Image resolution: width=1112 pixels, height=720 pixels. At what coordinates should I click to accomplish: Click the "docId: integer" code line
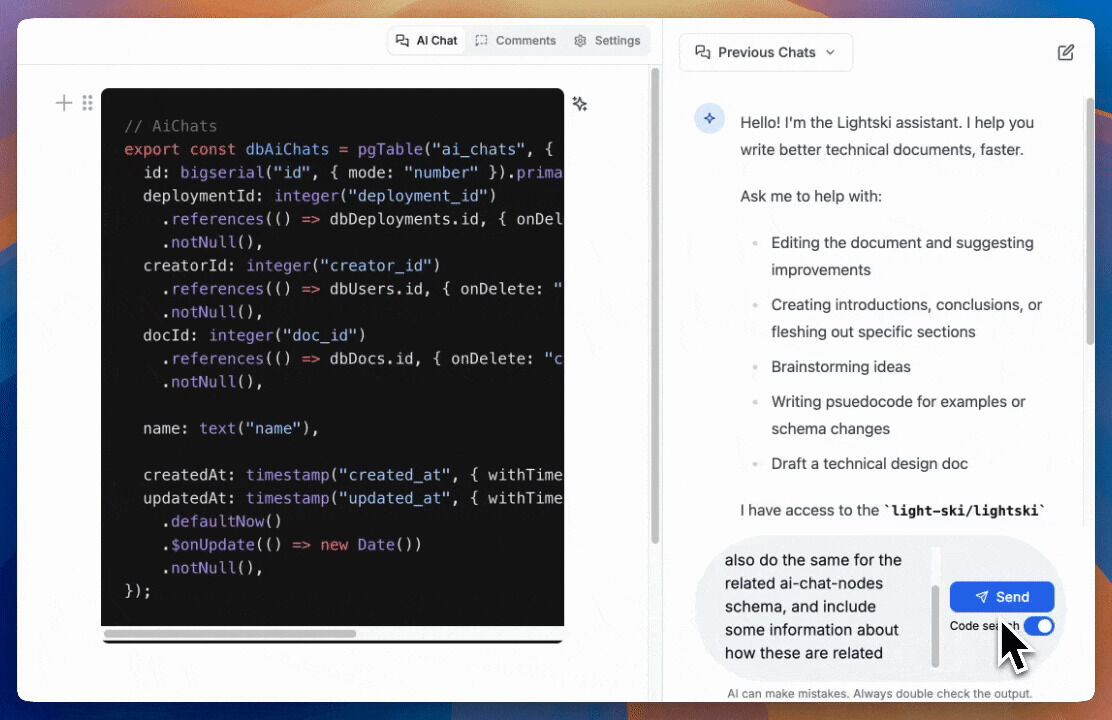coord(254,336)
